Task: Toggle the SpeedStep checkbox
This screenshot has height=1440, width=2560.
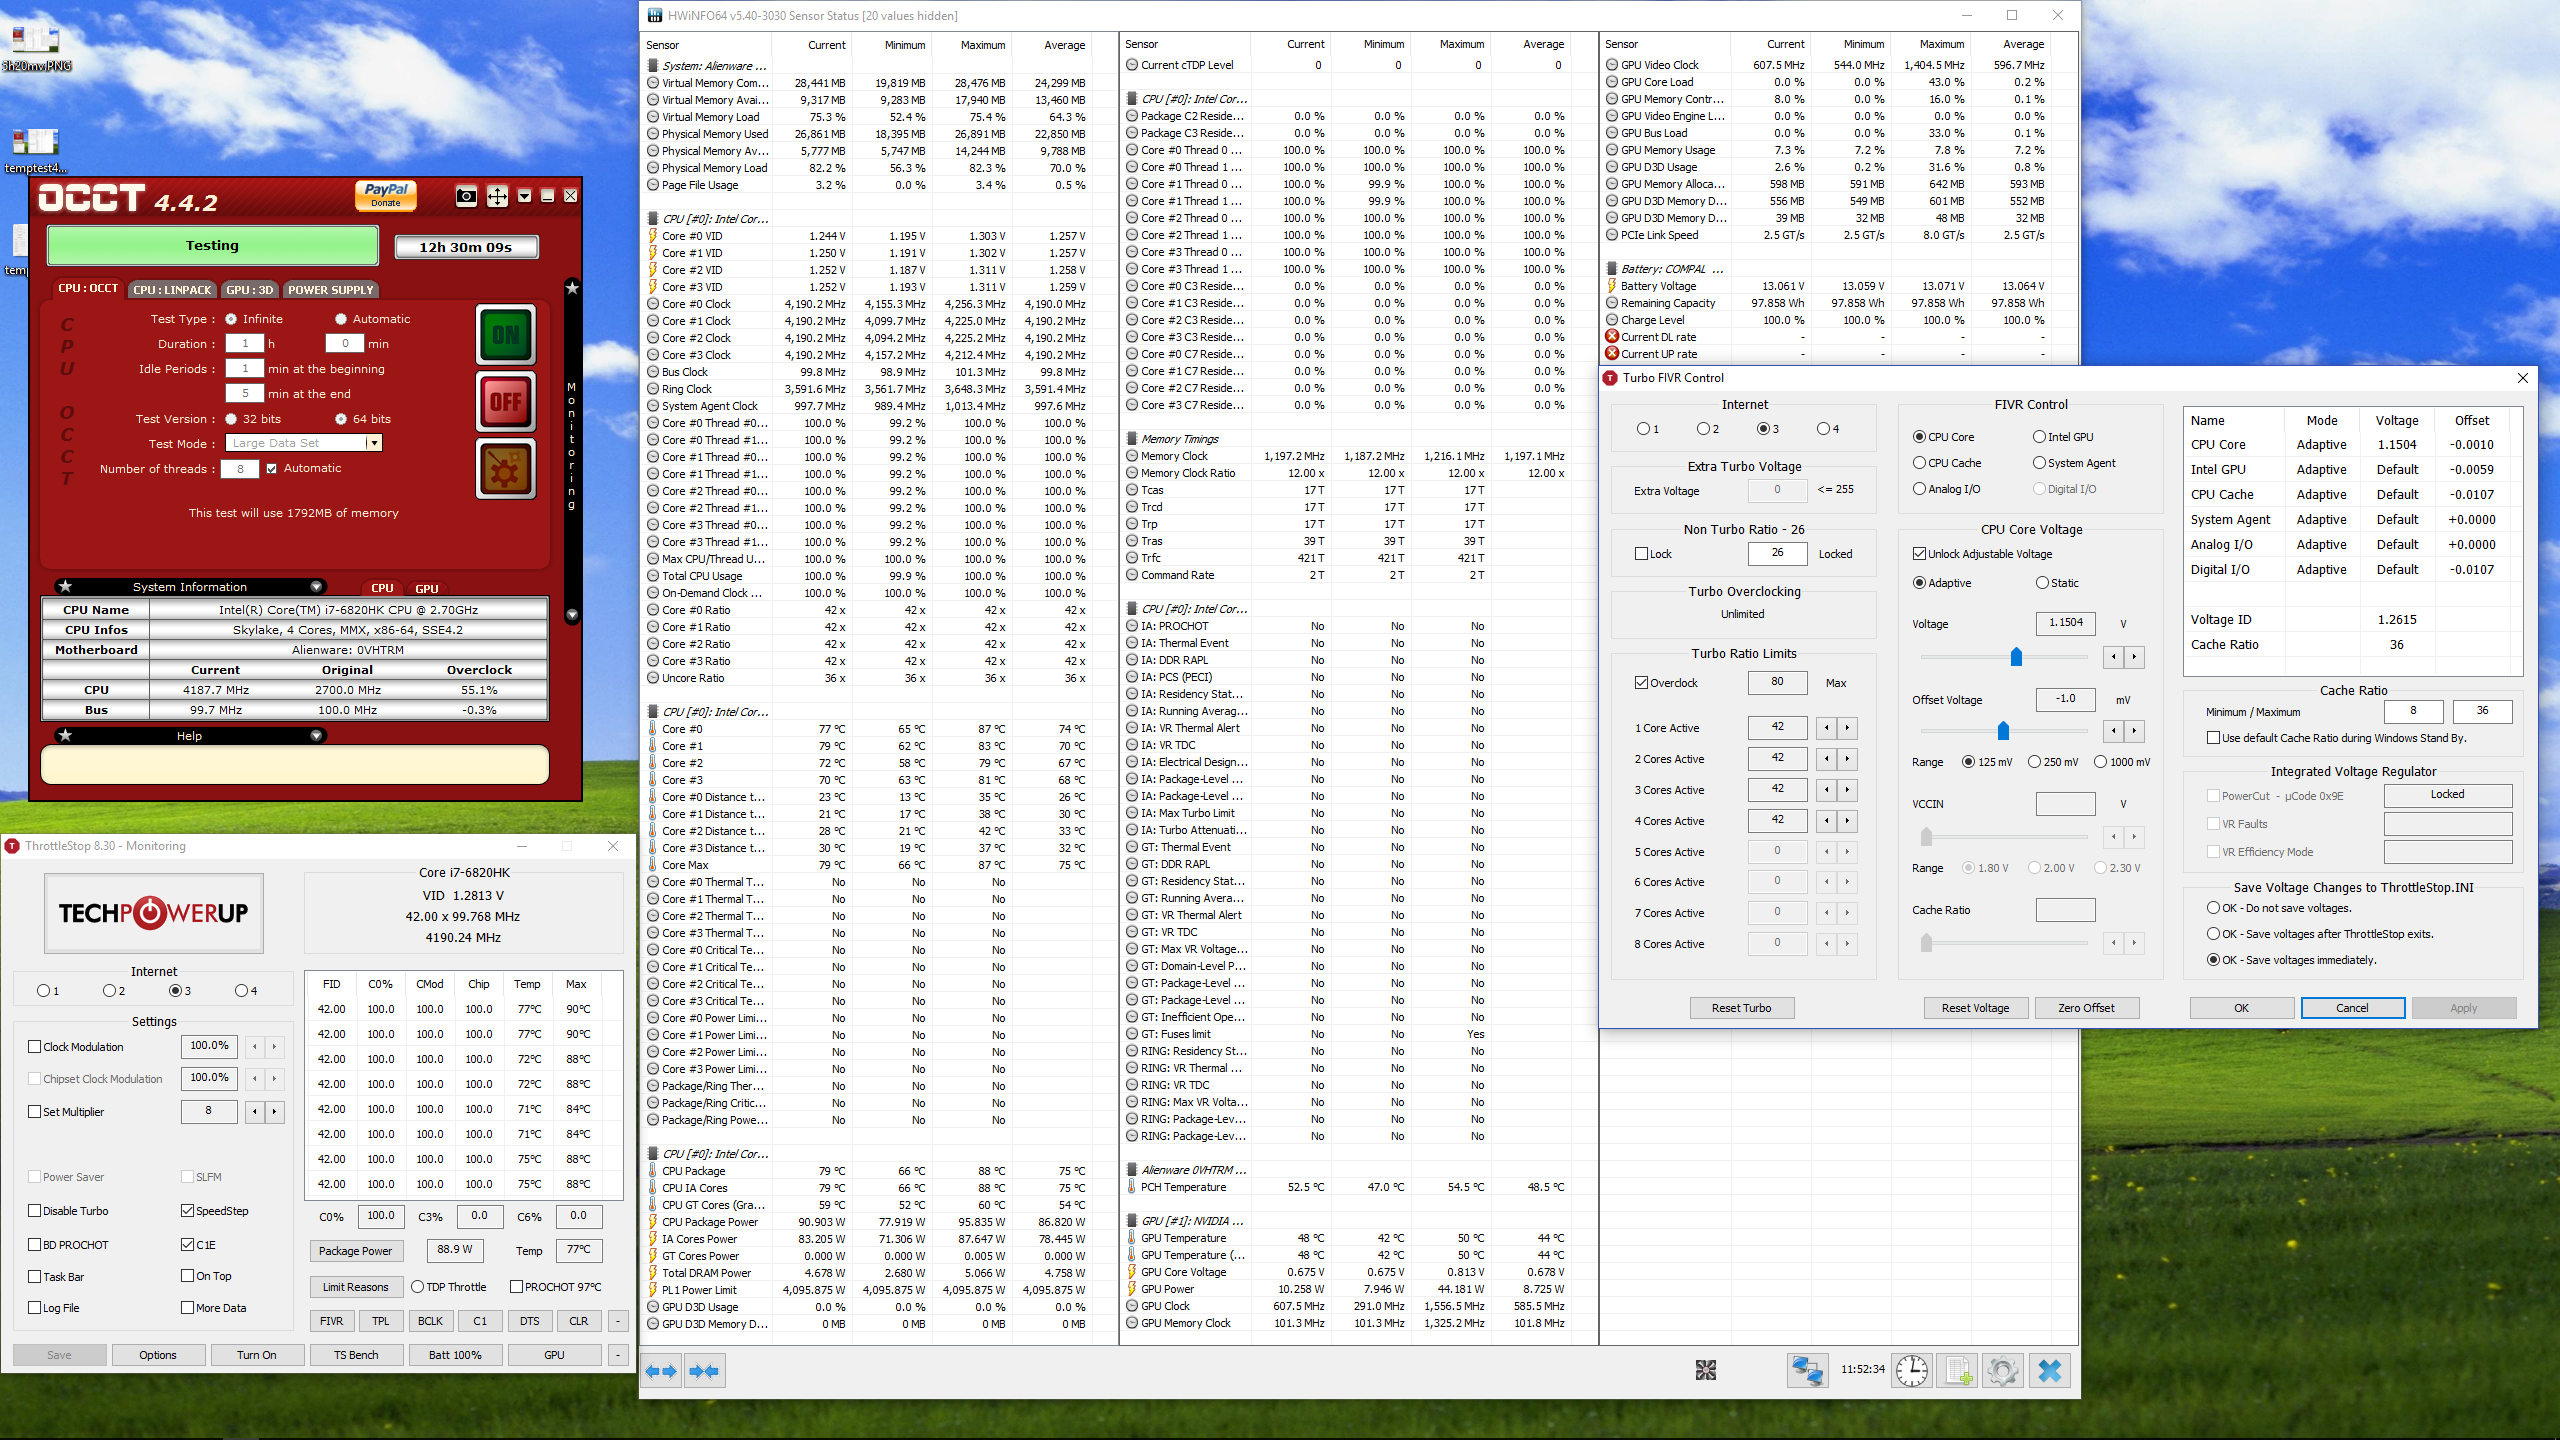Action: pos(187,1211)
